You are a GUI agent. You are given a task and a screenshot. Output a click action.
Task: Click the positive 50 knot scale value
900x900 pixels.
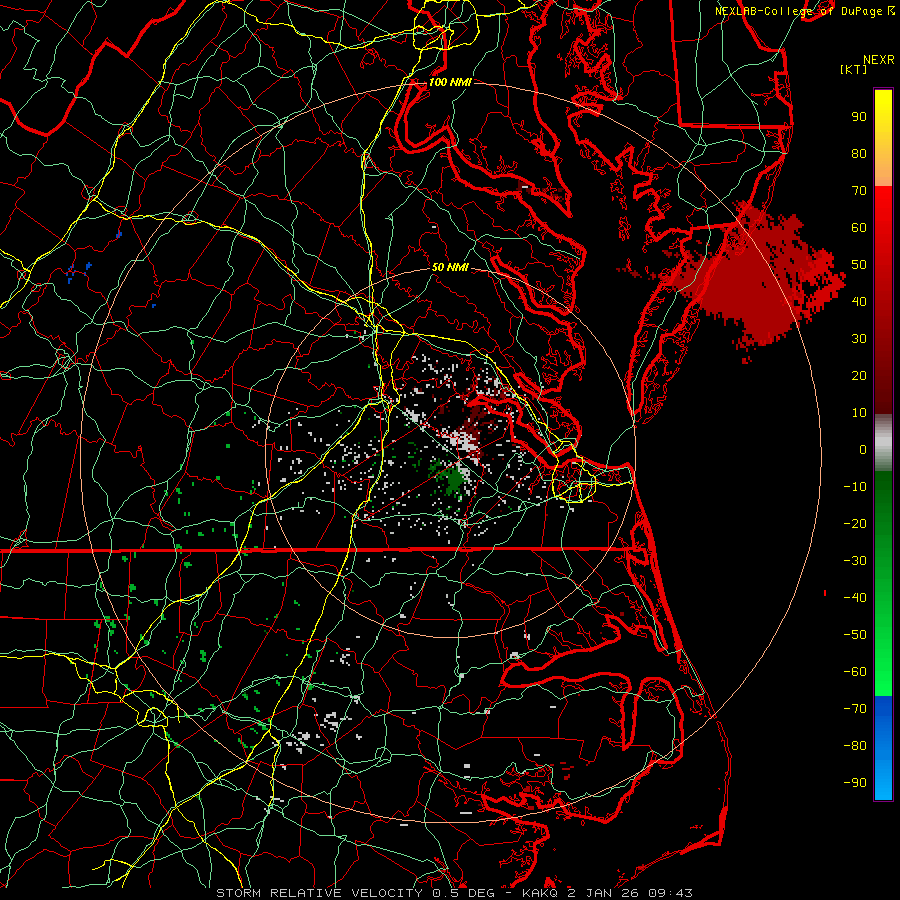pyautogui.click(x=859, y=265)
